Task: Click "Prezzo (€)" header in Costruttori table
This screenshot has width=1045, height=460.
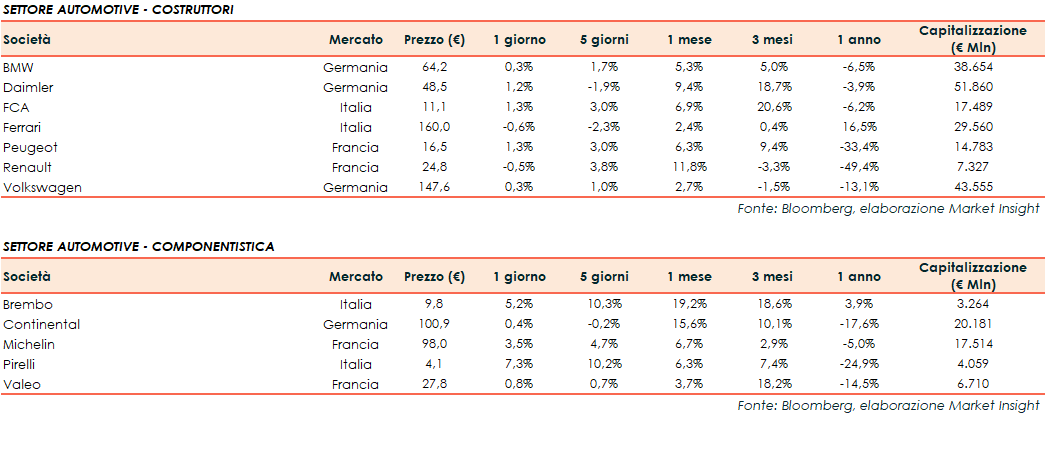Action: (435, 40)
